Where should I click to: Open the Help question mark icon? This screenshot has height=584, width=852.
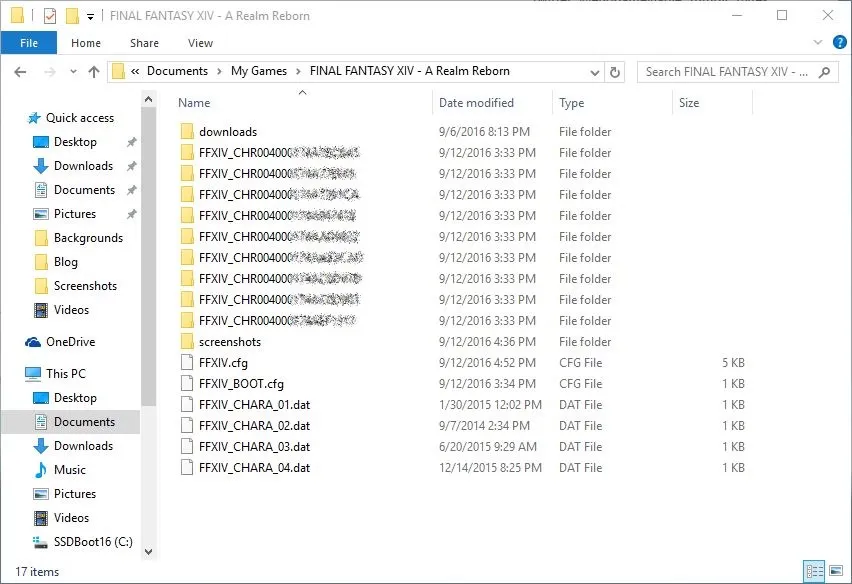pos(839,42)
